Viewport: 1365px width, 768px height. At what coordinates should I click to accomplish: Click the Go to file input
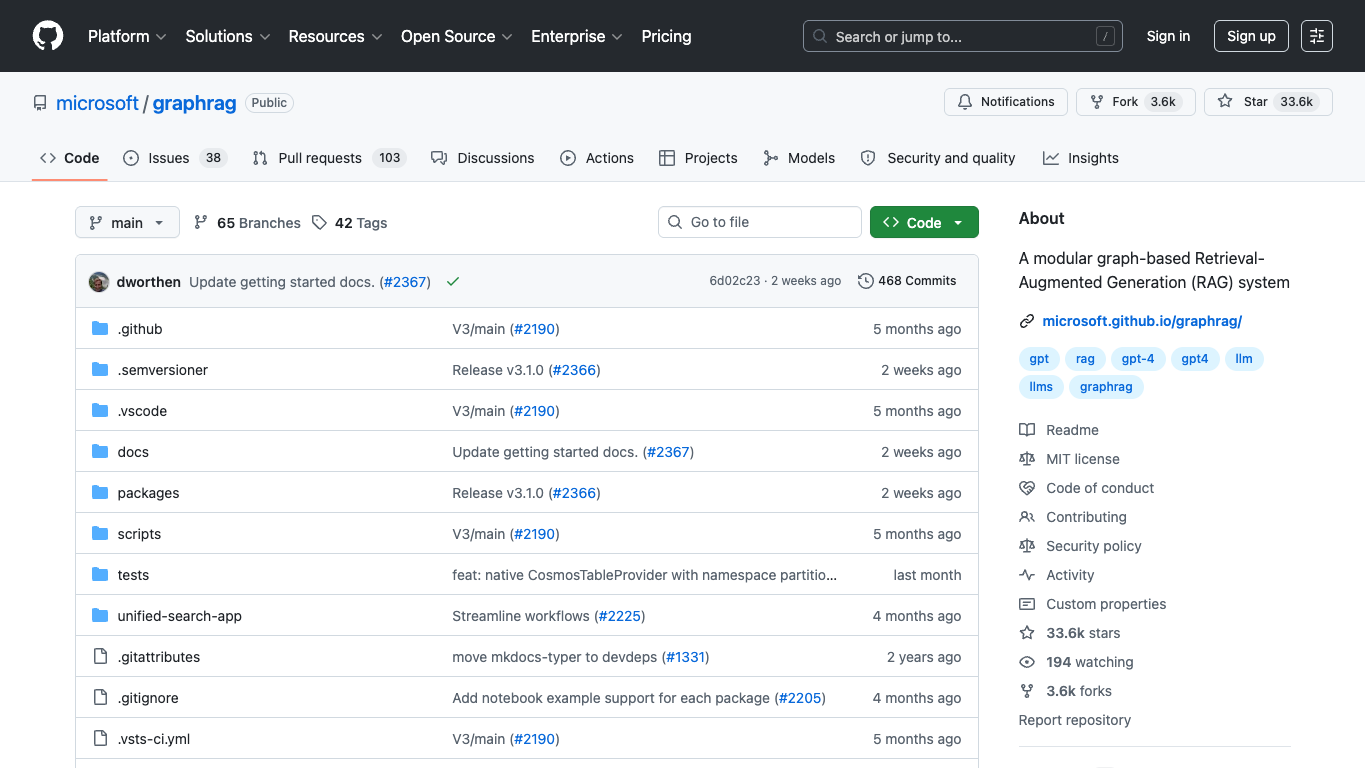(760, 222)
